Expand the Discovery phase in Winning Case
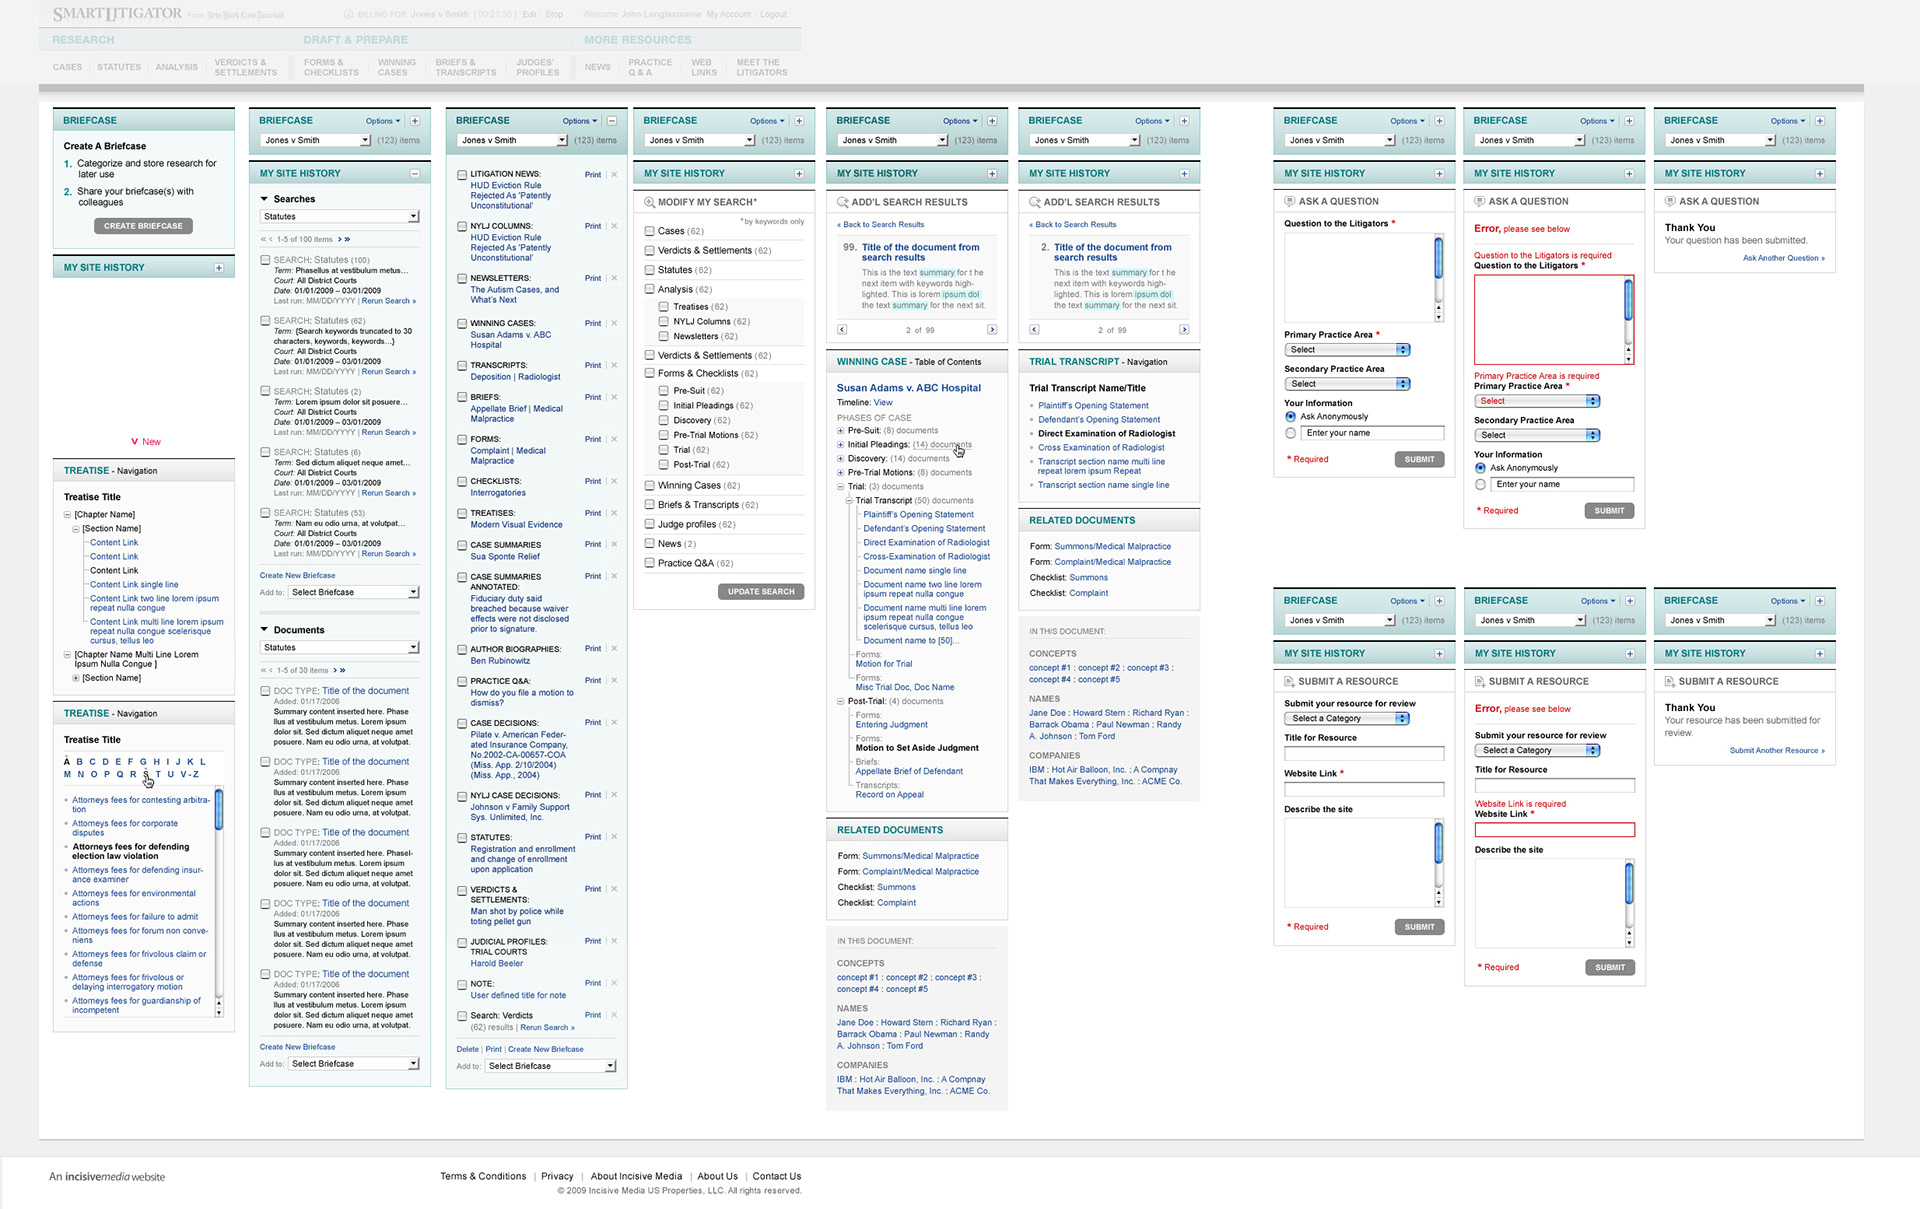The width and height of the screenshot is (1920, 1209). [841, 459]
